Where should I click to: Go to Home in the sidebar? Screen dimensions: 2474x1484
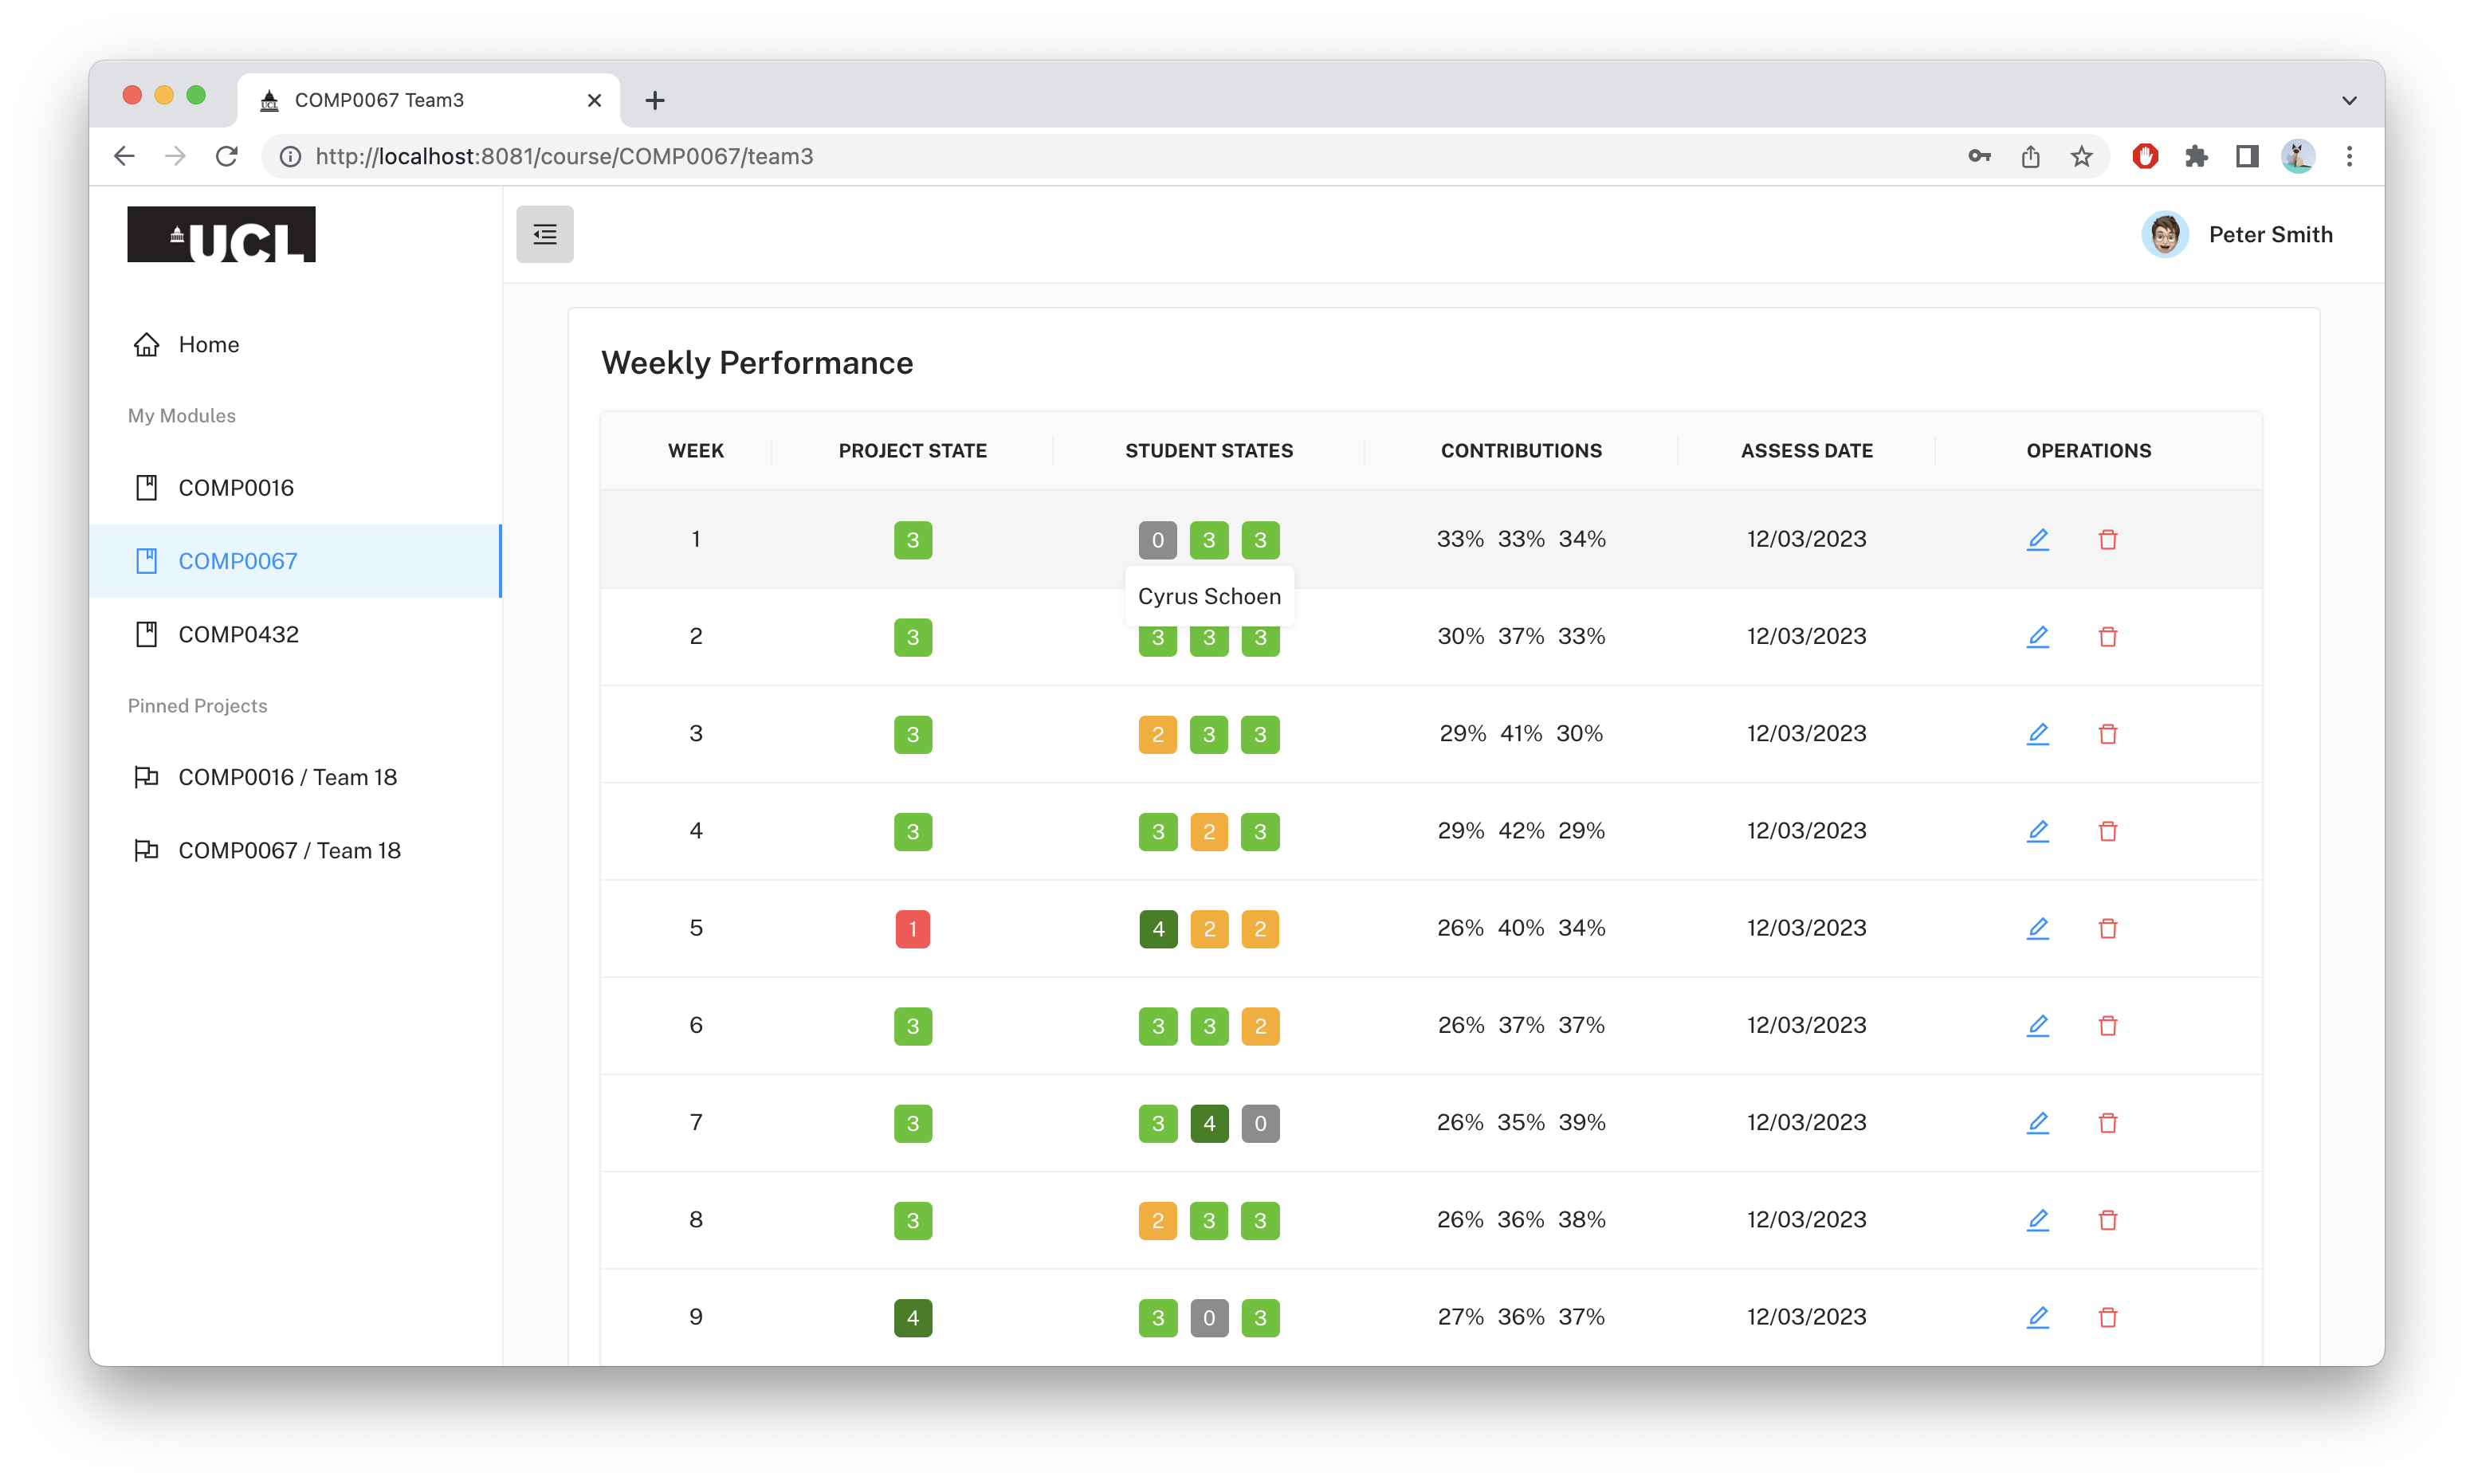tap(295, 344)
